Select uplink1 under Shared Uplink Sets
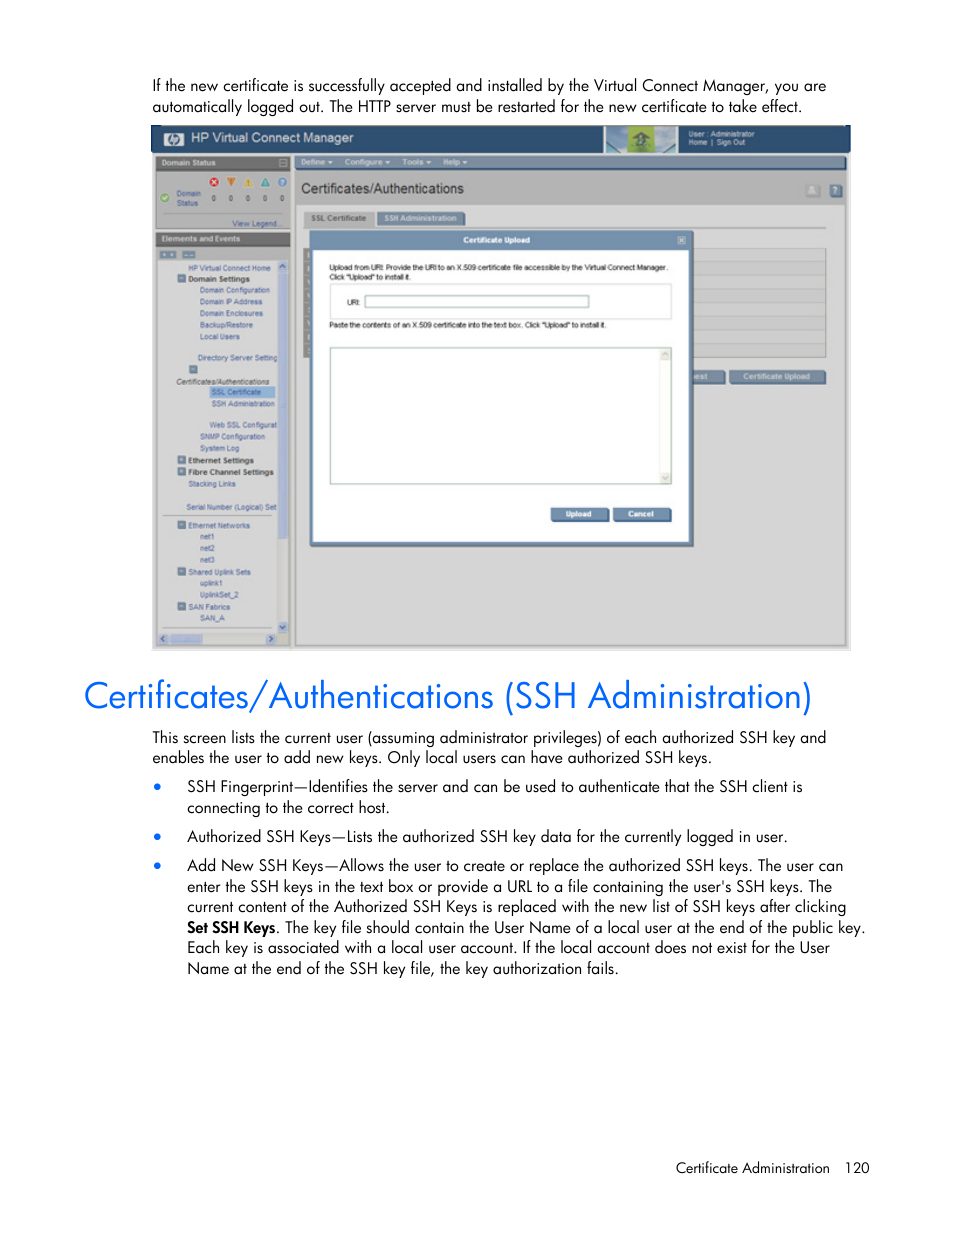 point(211,583)
